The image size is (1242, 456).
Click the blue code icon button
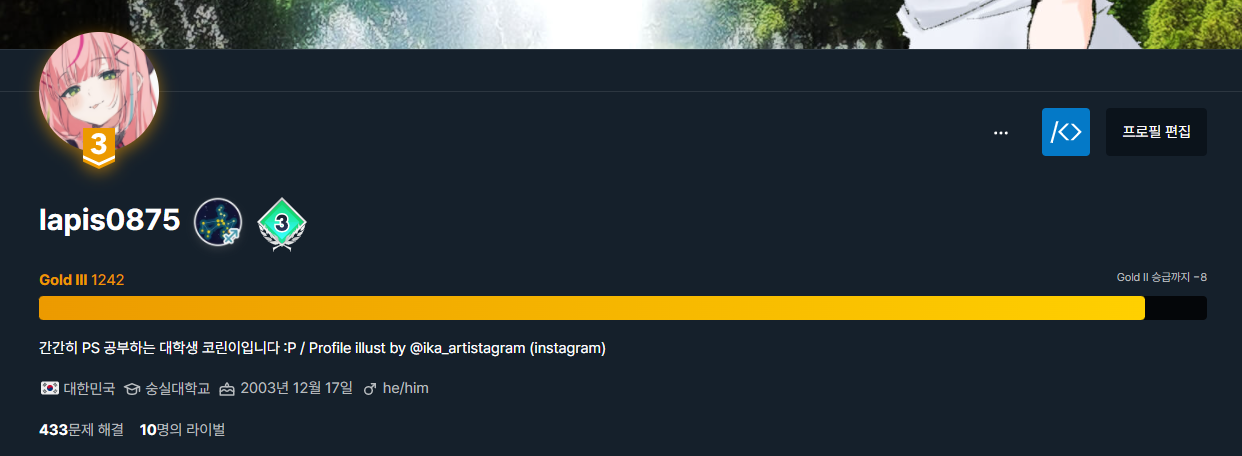[x=1065, y=132]
